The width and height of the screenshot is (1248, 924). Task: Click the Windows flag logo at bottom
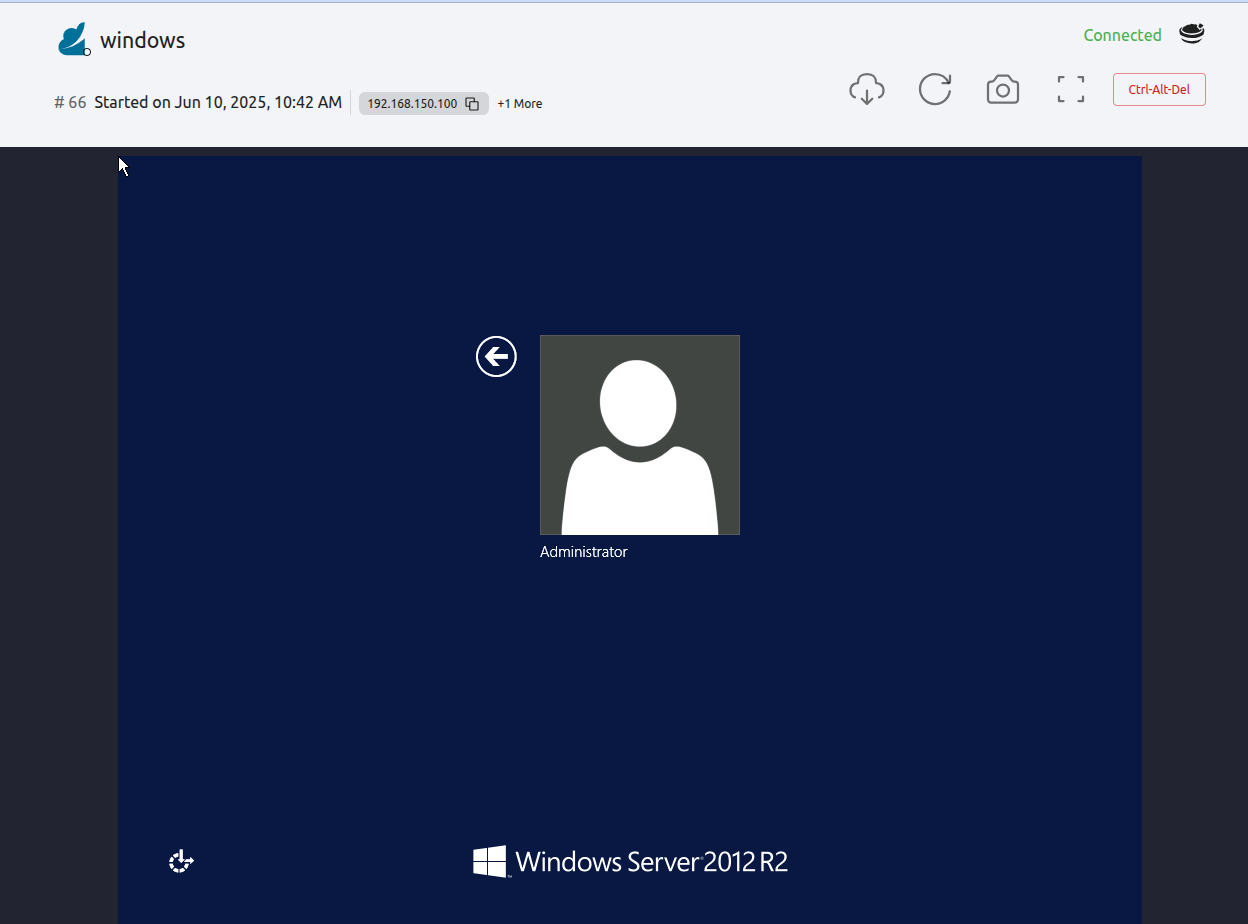pyautogui.click(x=489, y=860)
